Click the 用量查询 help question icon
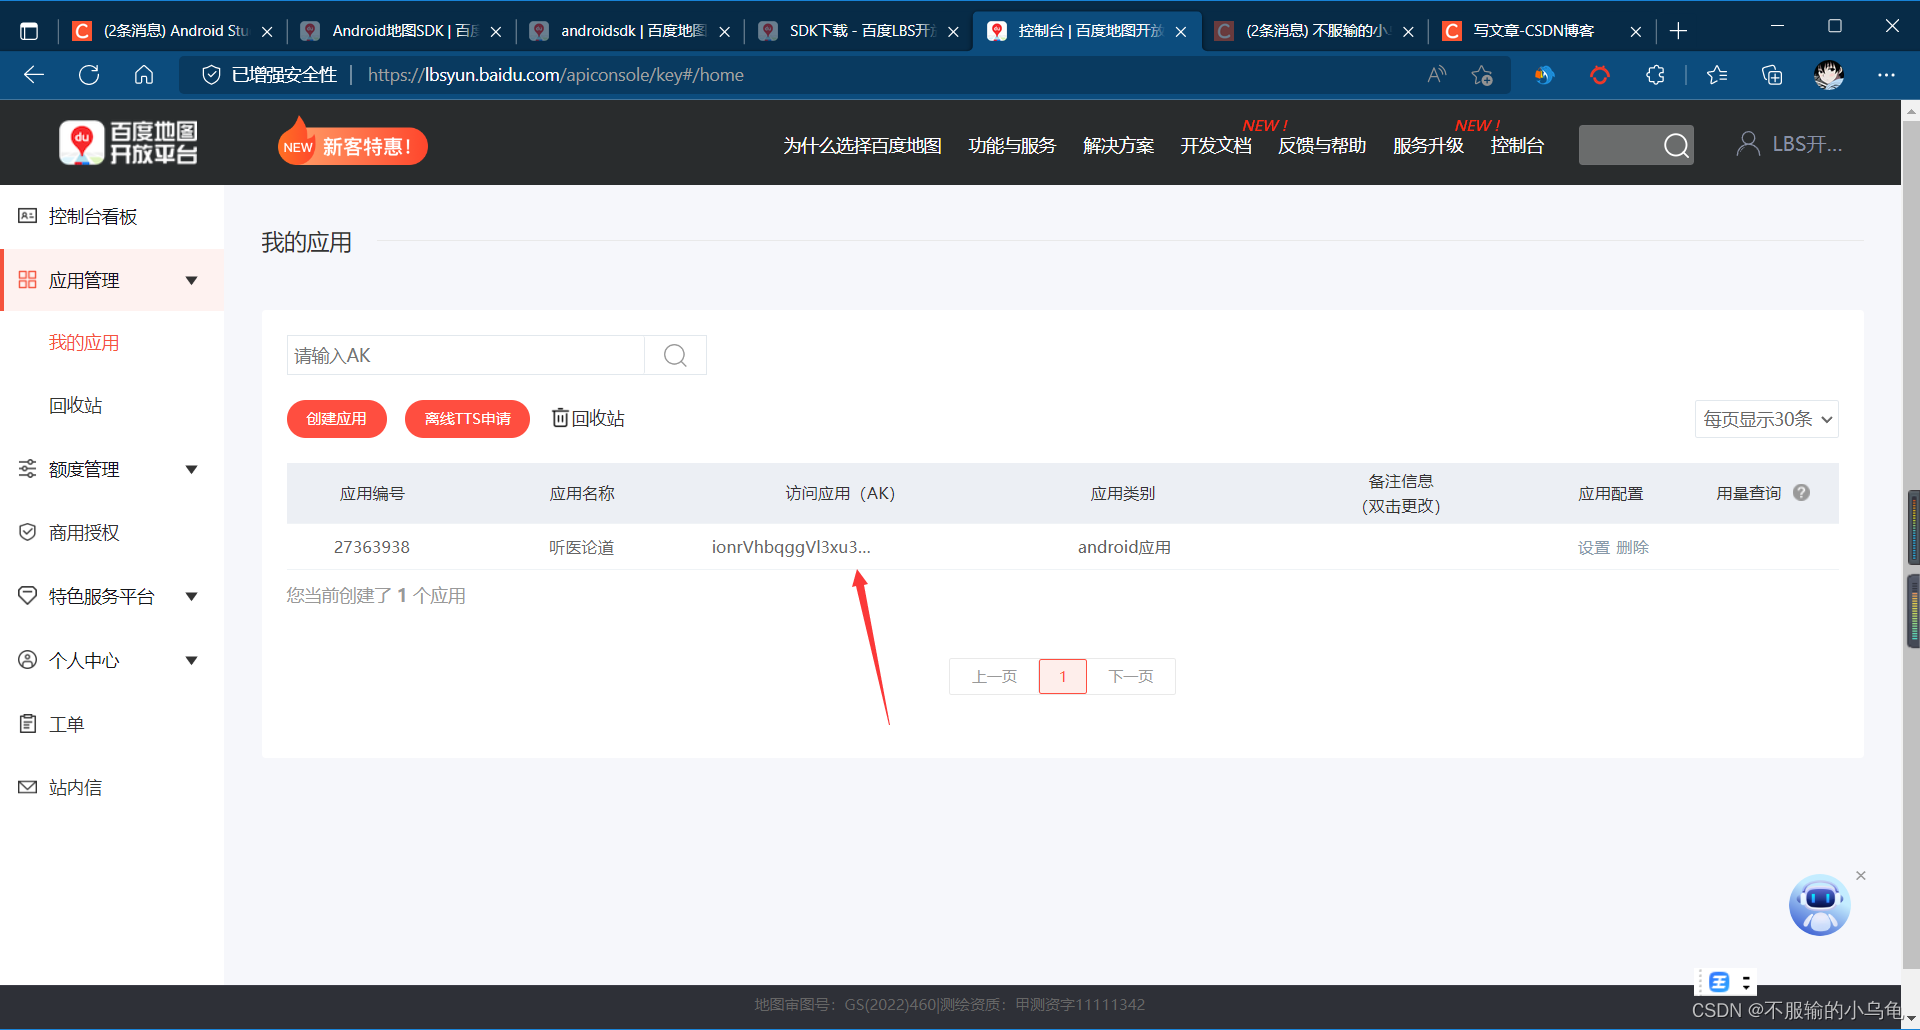1920x1030 pixels. coord(1801,492)
